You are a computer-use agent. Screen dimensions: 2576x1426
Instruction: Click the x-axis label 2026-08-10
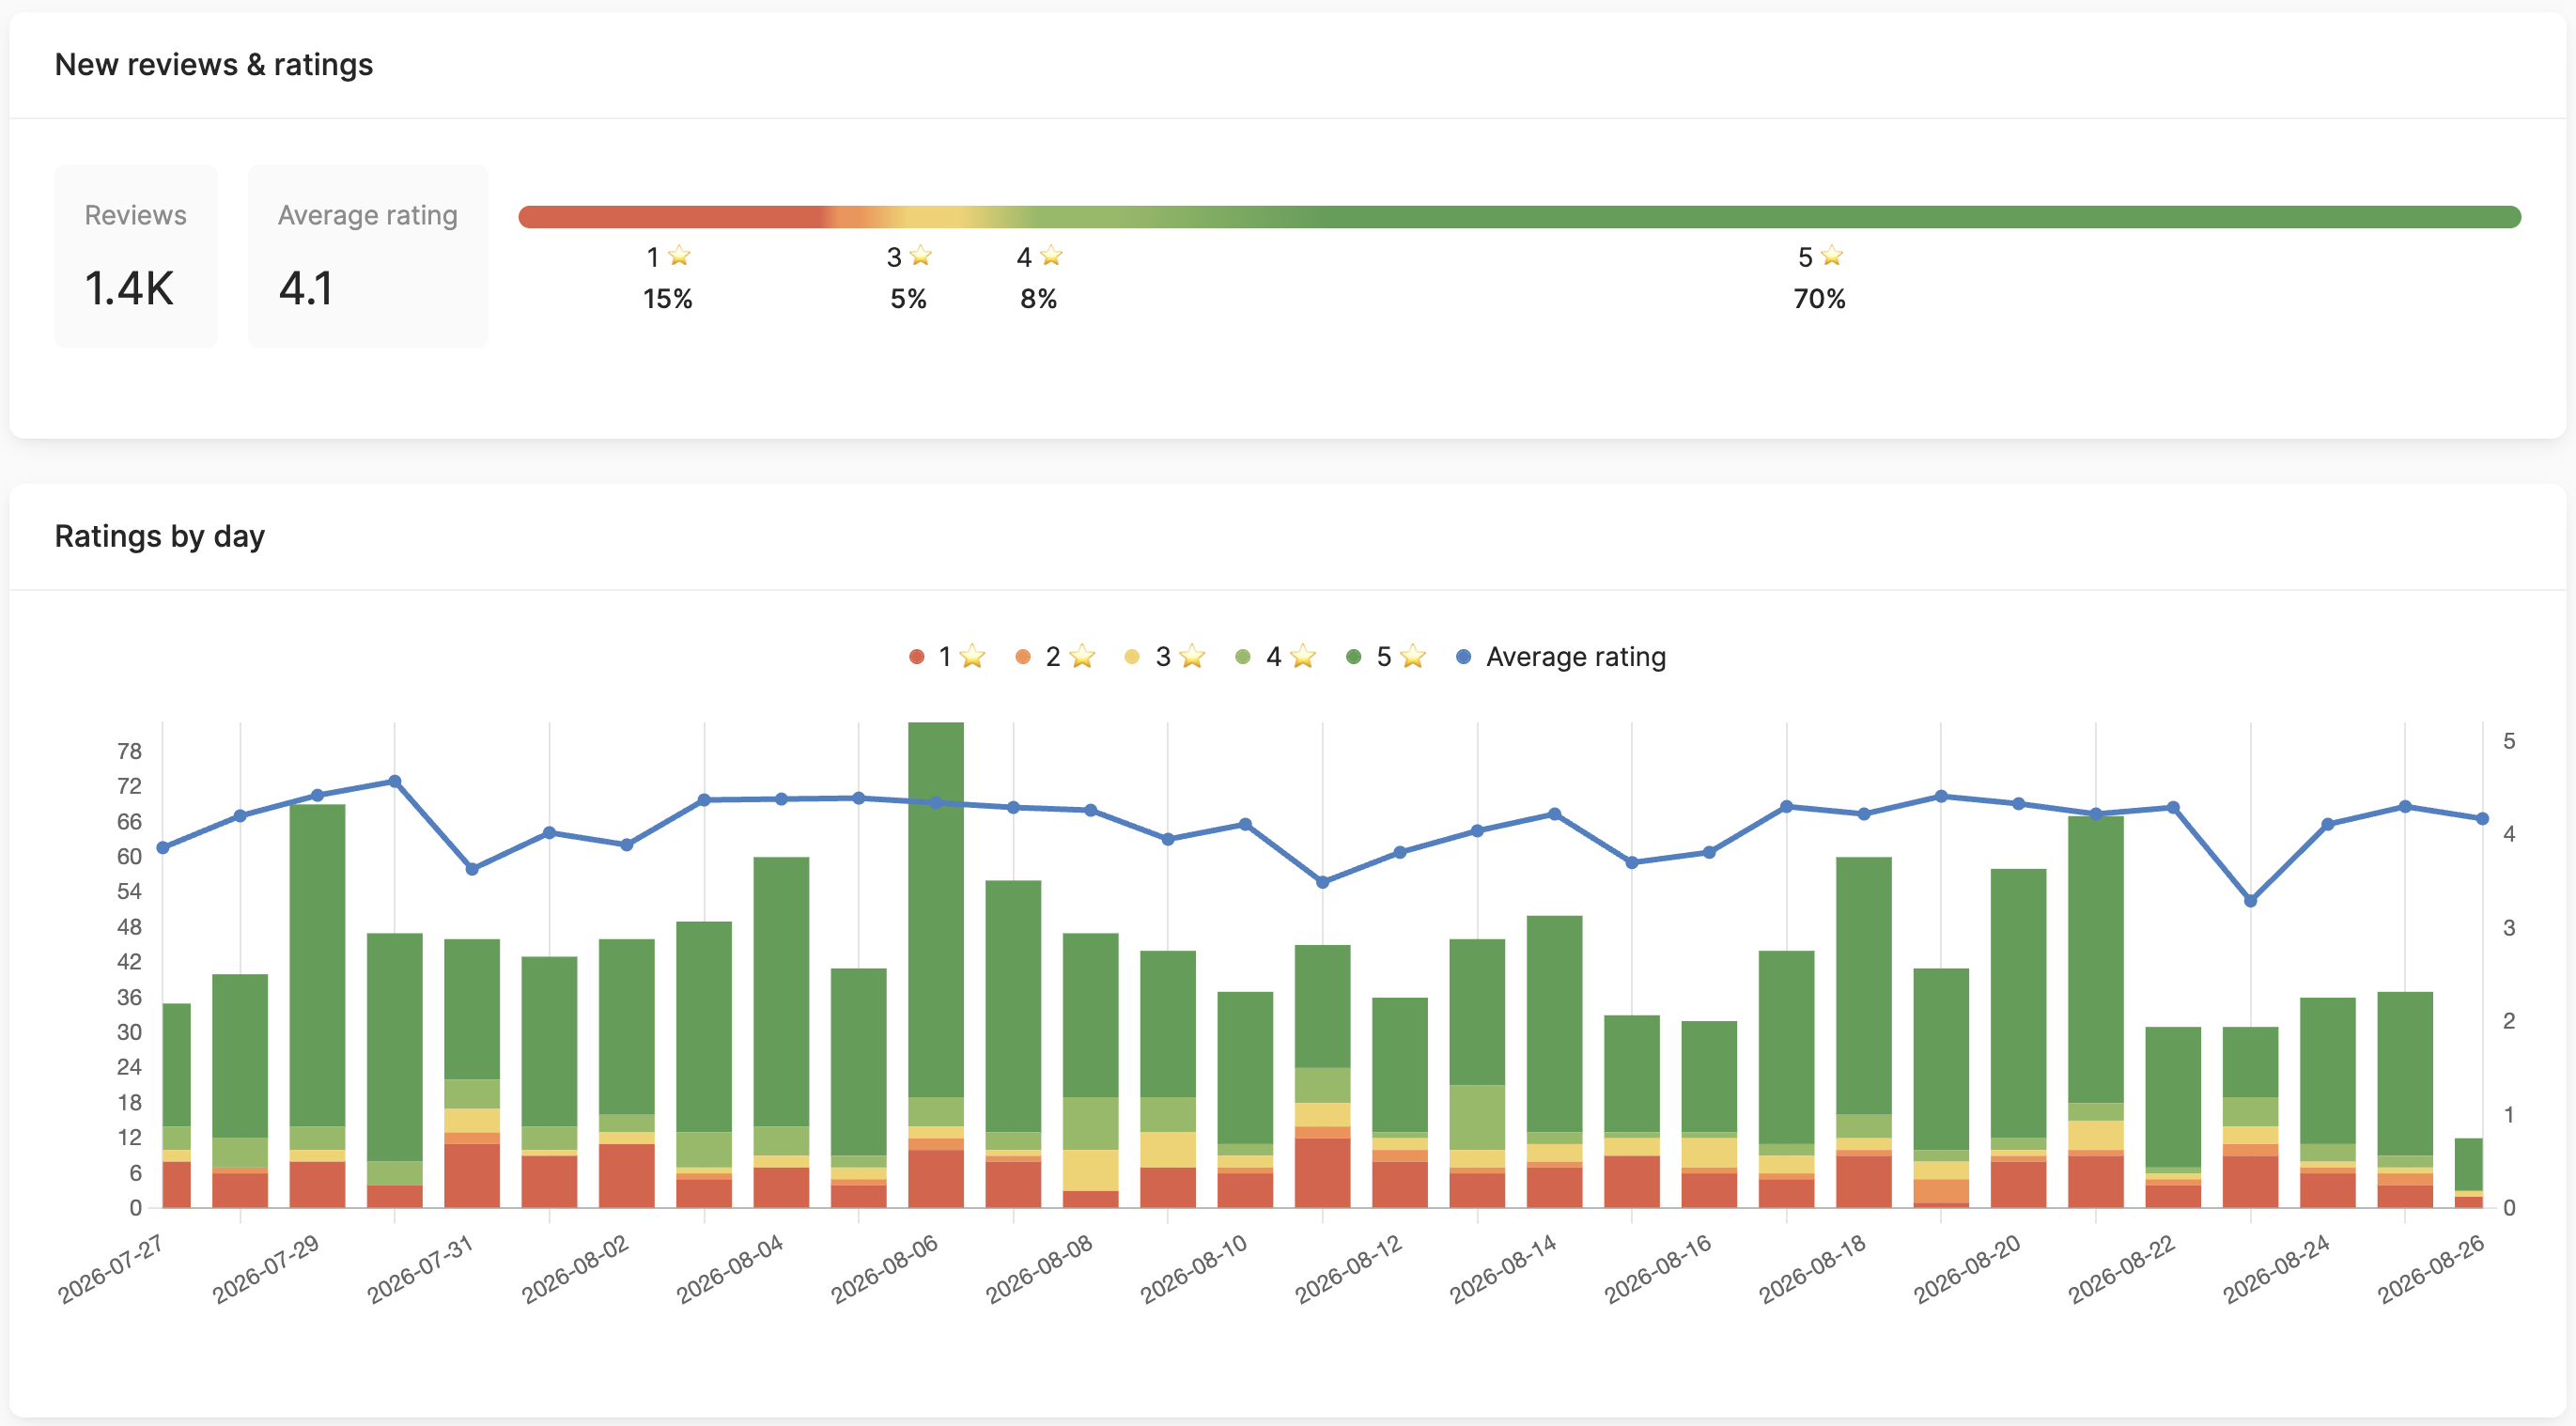coord(1193,1269)
